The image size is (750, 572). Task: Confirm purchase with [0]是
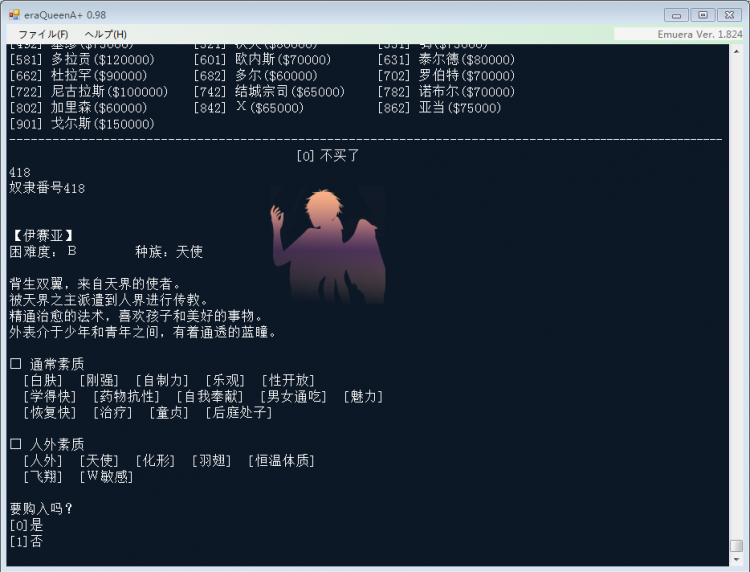coord(26,525)
